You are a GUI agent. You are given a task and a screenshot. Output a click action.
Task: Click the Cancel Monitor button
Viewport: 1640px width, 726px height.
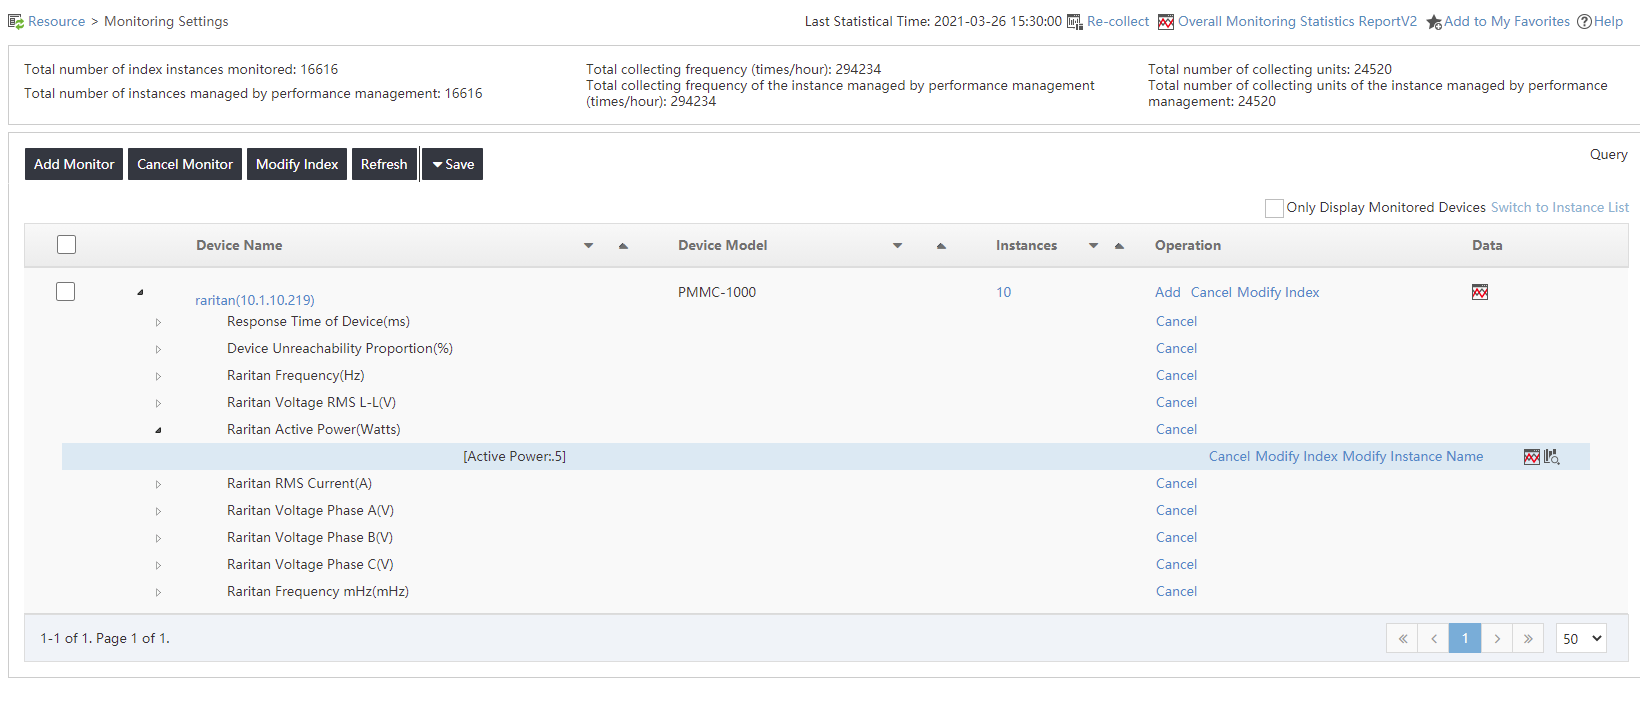[185, 164]
